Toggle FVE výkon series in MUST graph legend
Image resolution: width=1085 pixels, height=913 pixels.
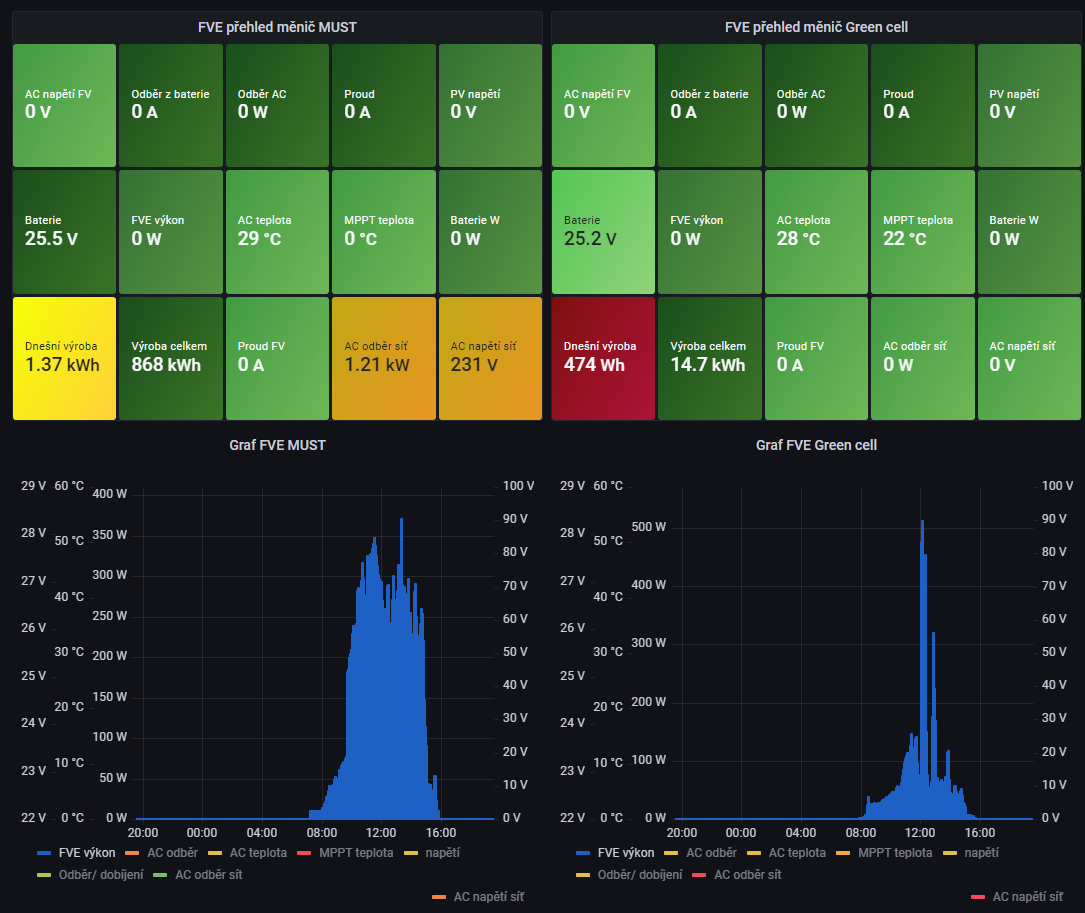(85, 853)
